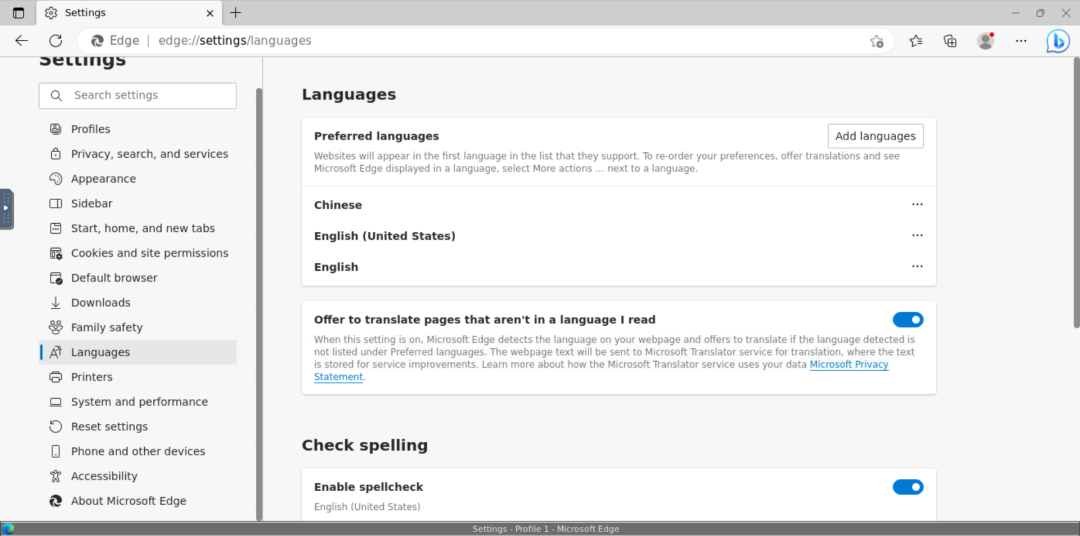
Task: Switch to the Settings browser tab
Action: pyautogui.click(x=128, y=13)
